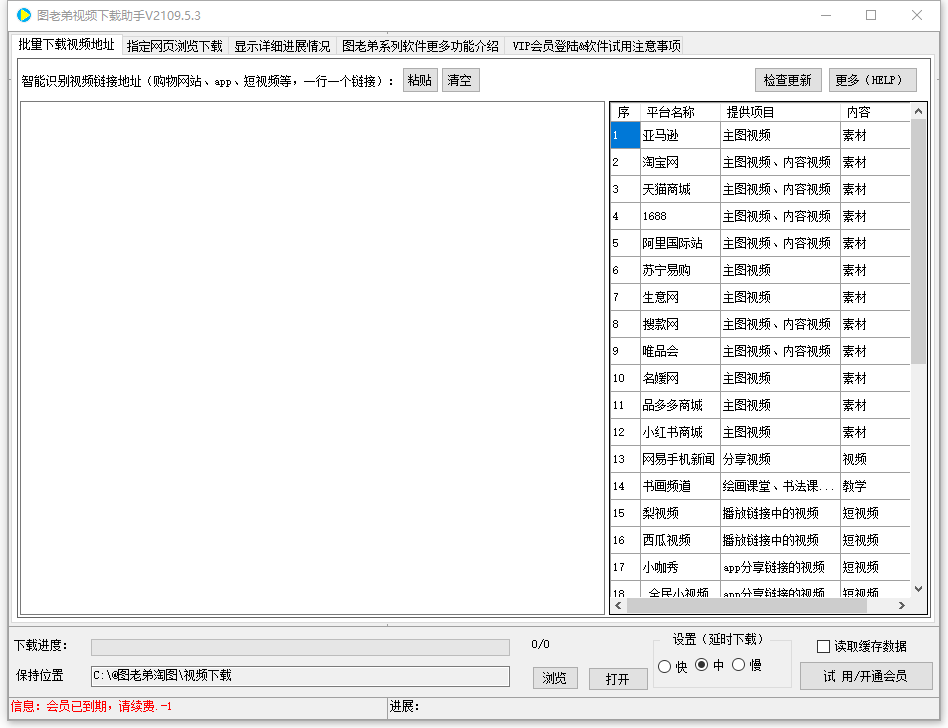
Task: Click the 下载进度 progress bar
Action: pyautogui.click(x=300, y=647)
